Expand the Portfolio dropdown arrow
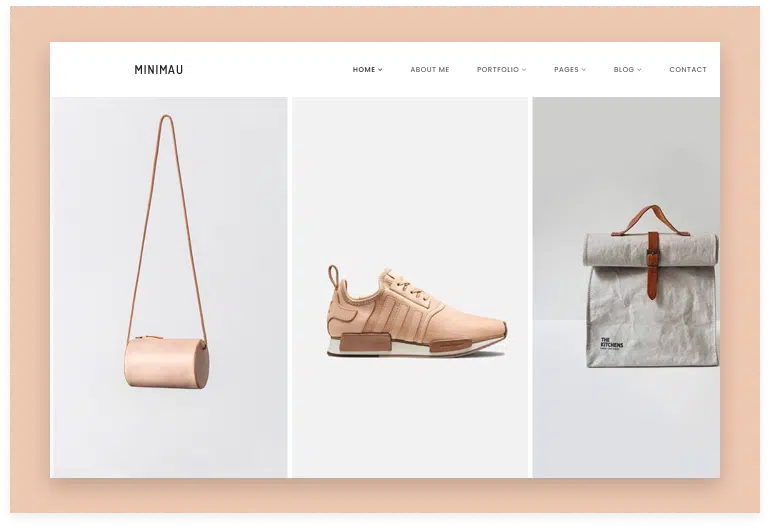The width and height of the screenshot is (770, 527). (x=524, y=70)
